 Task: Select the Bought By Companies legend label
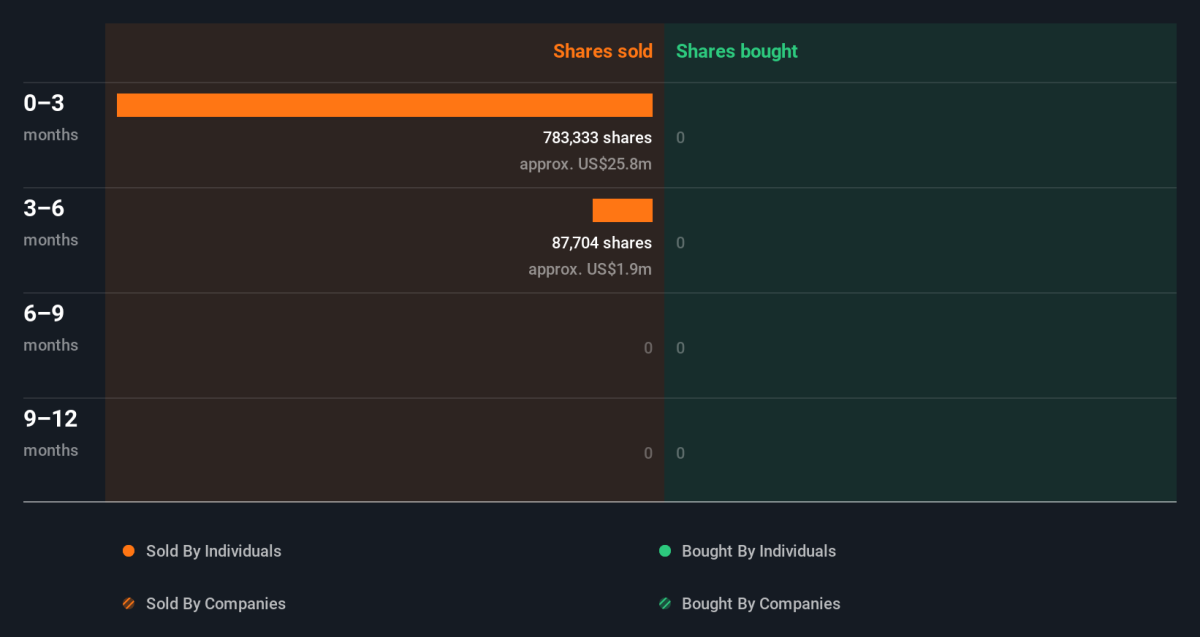click(761, 604)
